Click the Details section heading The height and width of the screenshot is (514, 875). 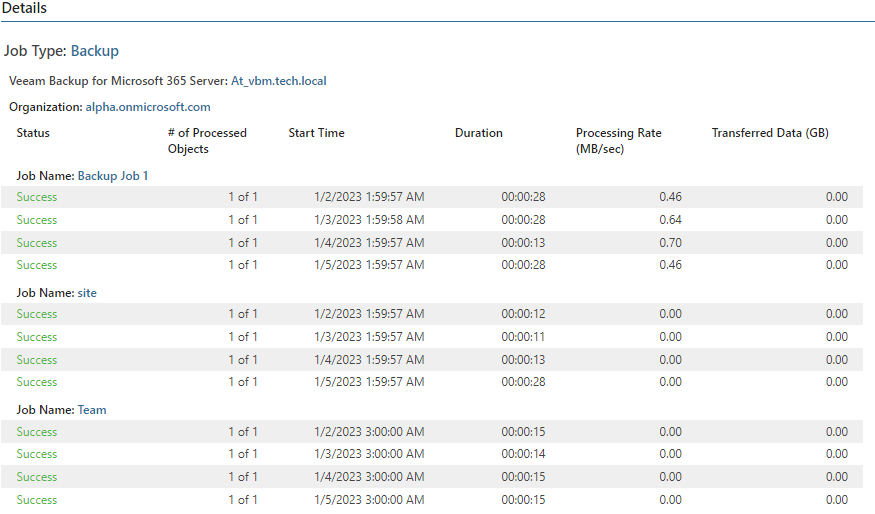coord(25,8)
